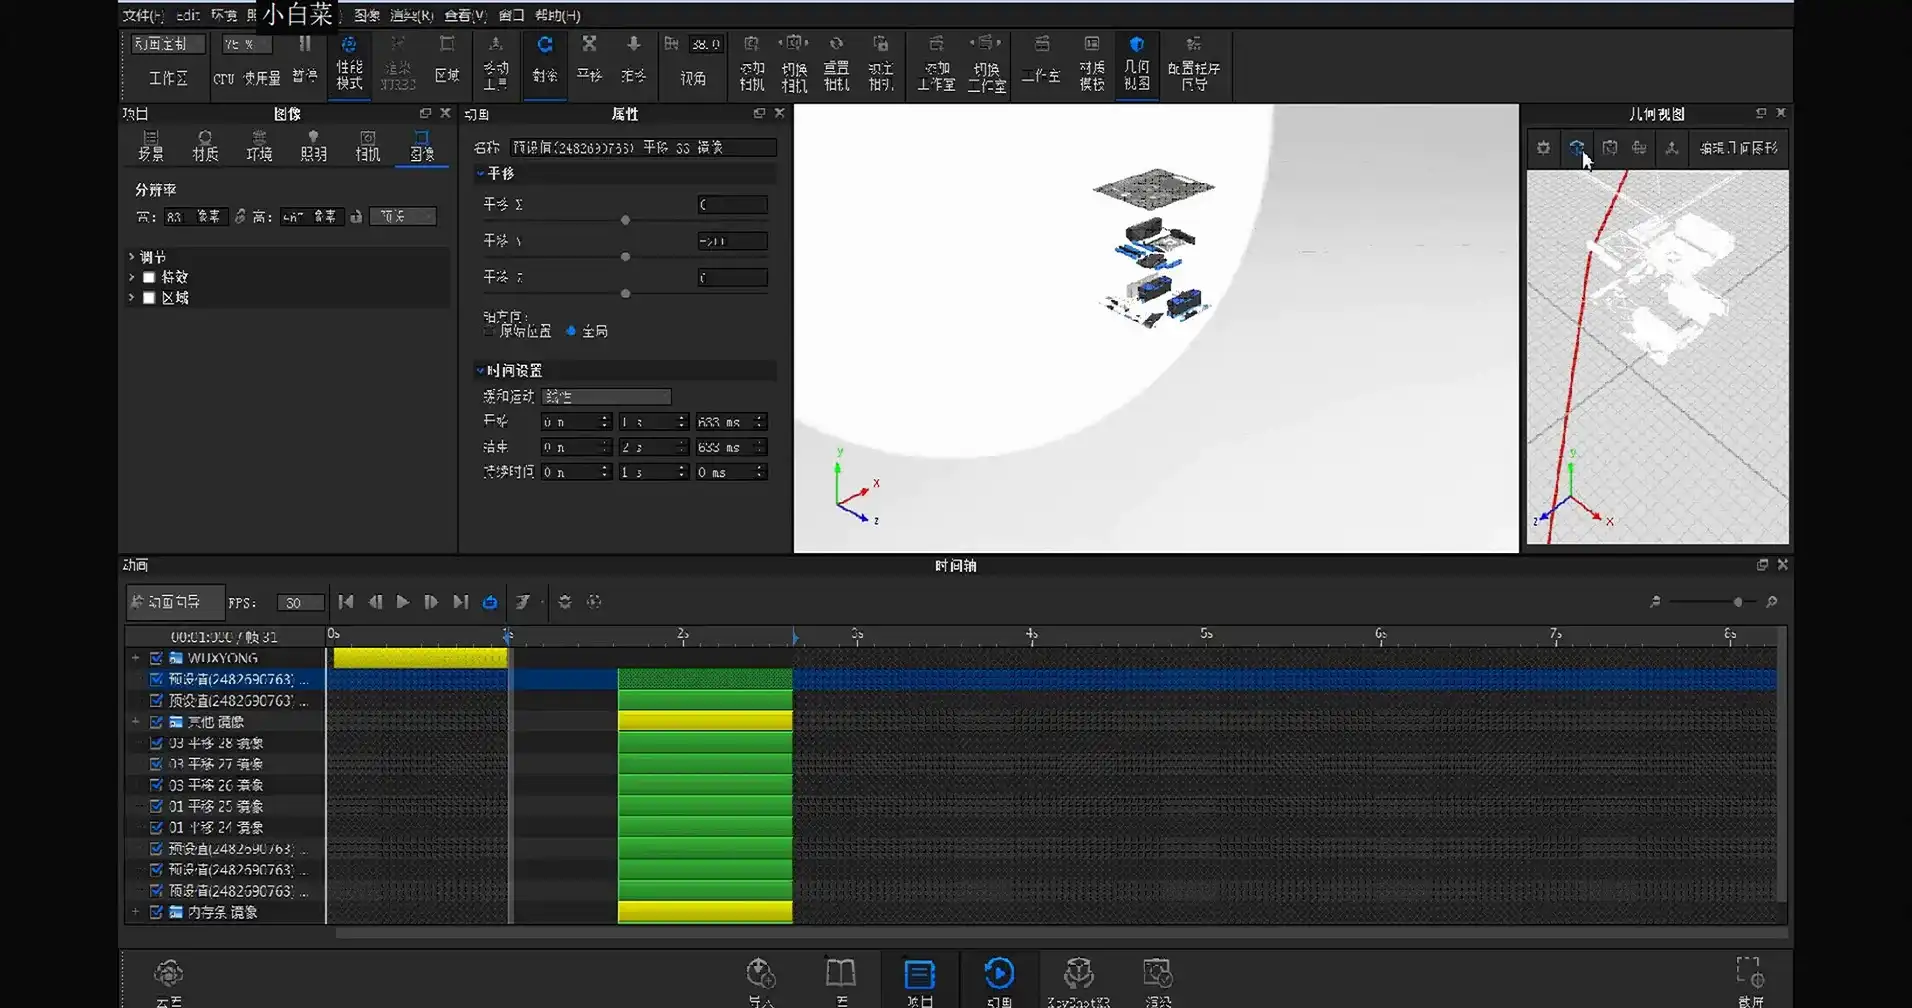This screenshot has height=1008, width=1912.
Task: Toggle the Geometry View (几何视图) toolbar button
Action: [x=1136, y=62]
